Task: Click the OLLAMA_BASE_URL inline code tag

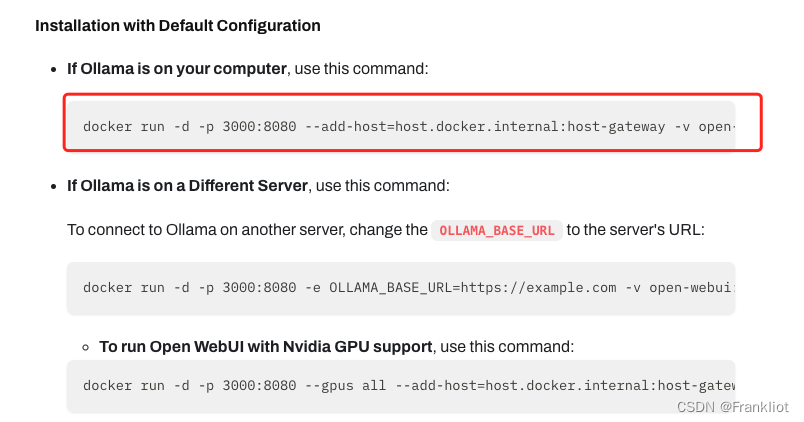Action: 497,230
